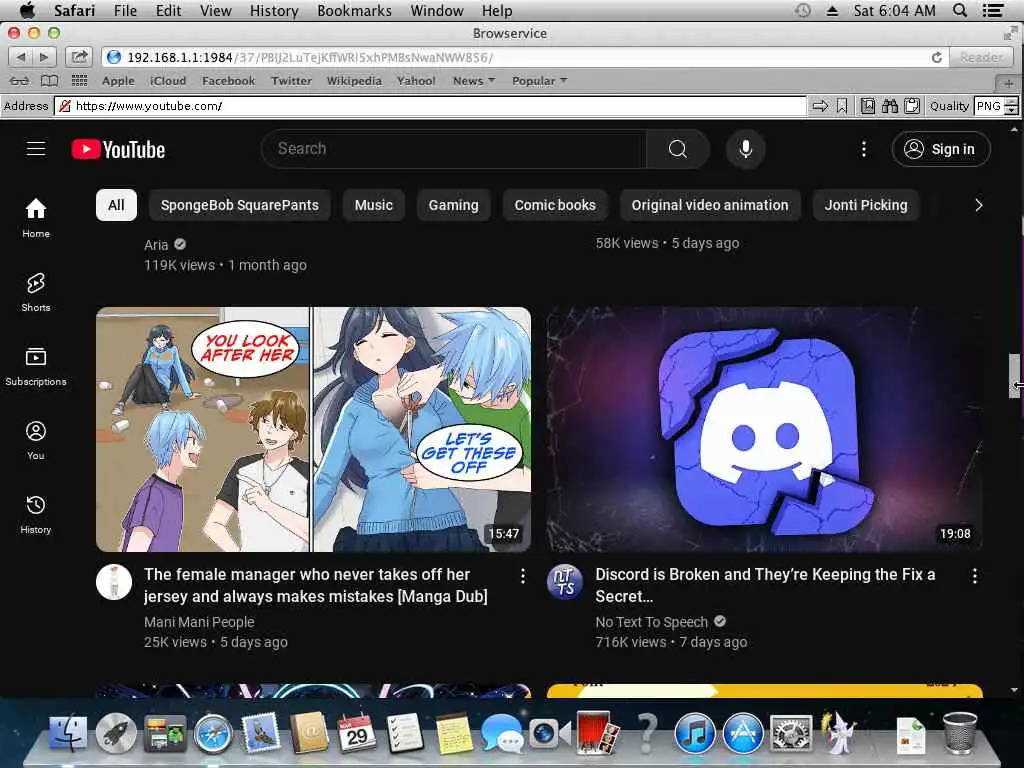Image resolution: width=1024 pixels, height=768 pixels.
Task: Select the All filter chip
Action: coord(116,205)
